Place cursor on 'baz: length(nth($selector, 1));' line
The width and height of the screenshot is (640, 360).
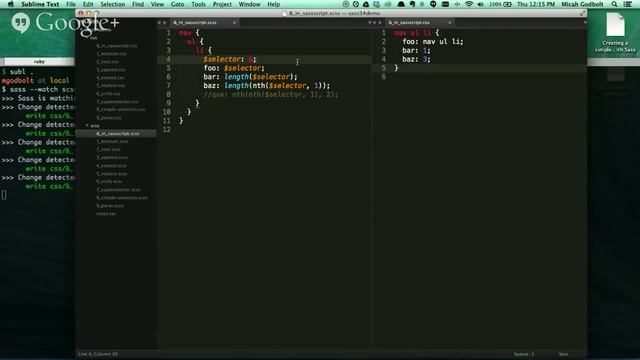coord(267,86)
